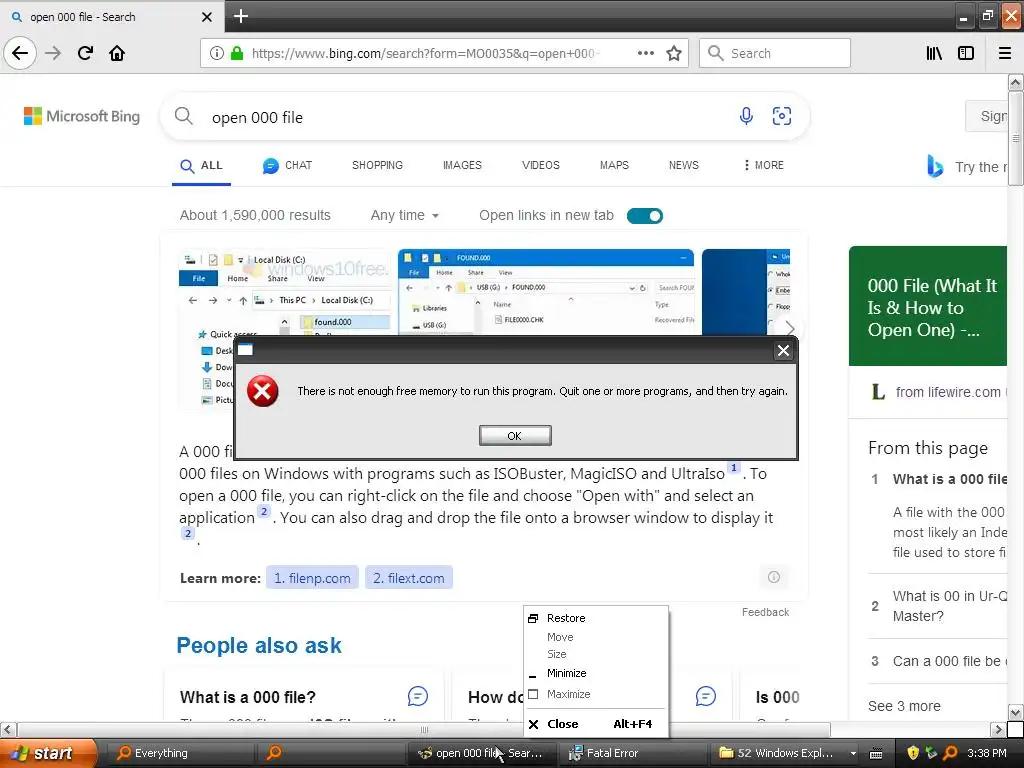1024x768 pixels.
Task: Open 'Can a 000 file be' sidebar entry
Action: click(950, 661)
